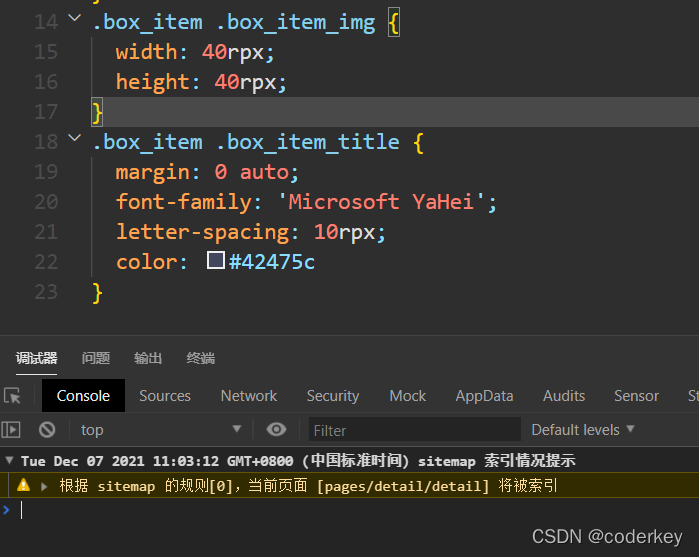Show the console sidebar panel icon
This screenshot has width=699, height=557.
[11, 430]
